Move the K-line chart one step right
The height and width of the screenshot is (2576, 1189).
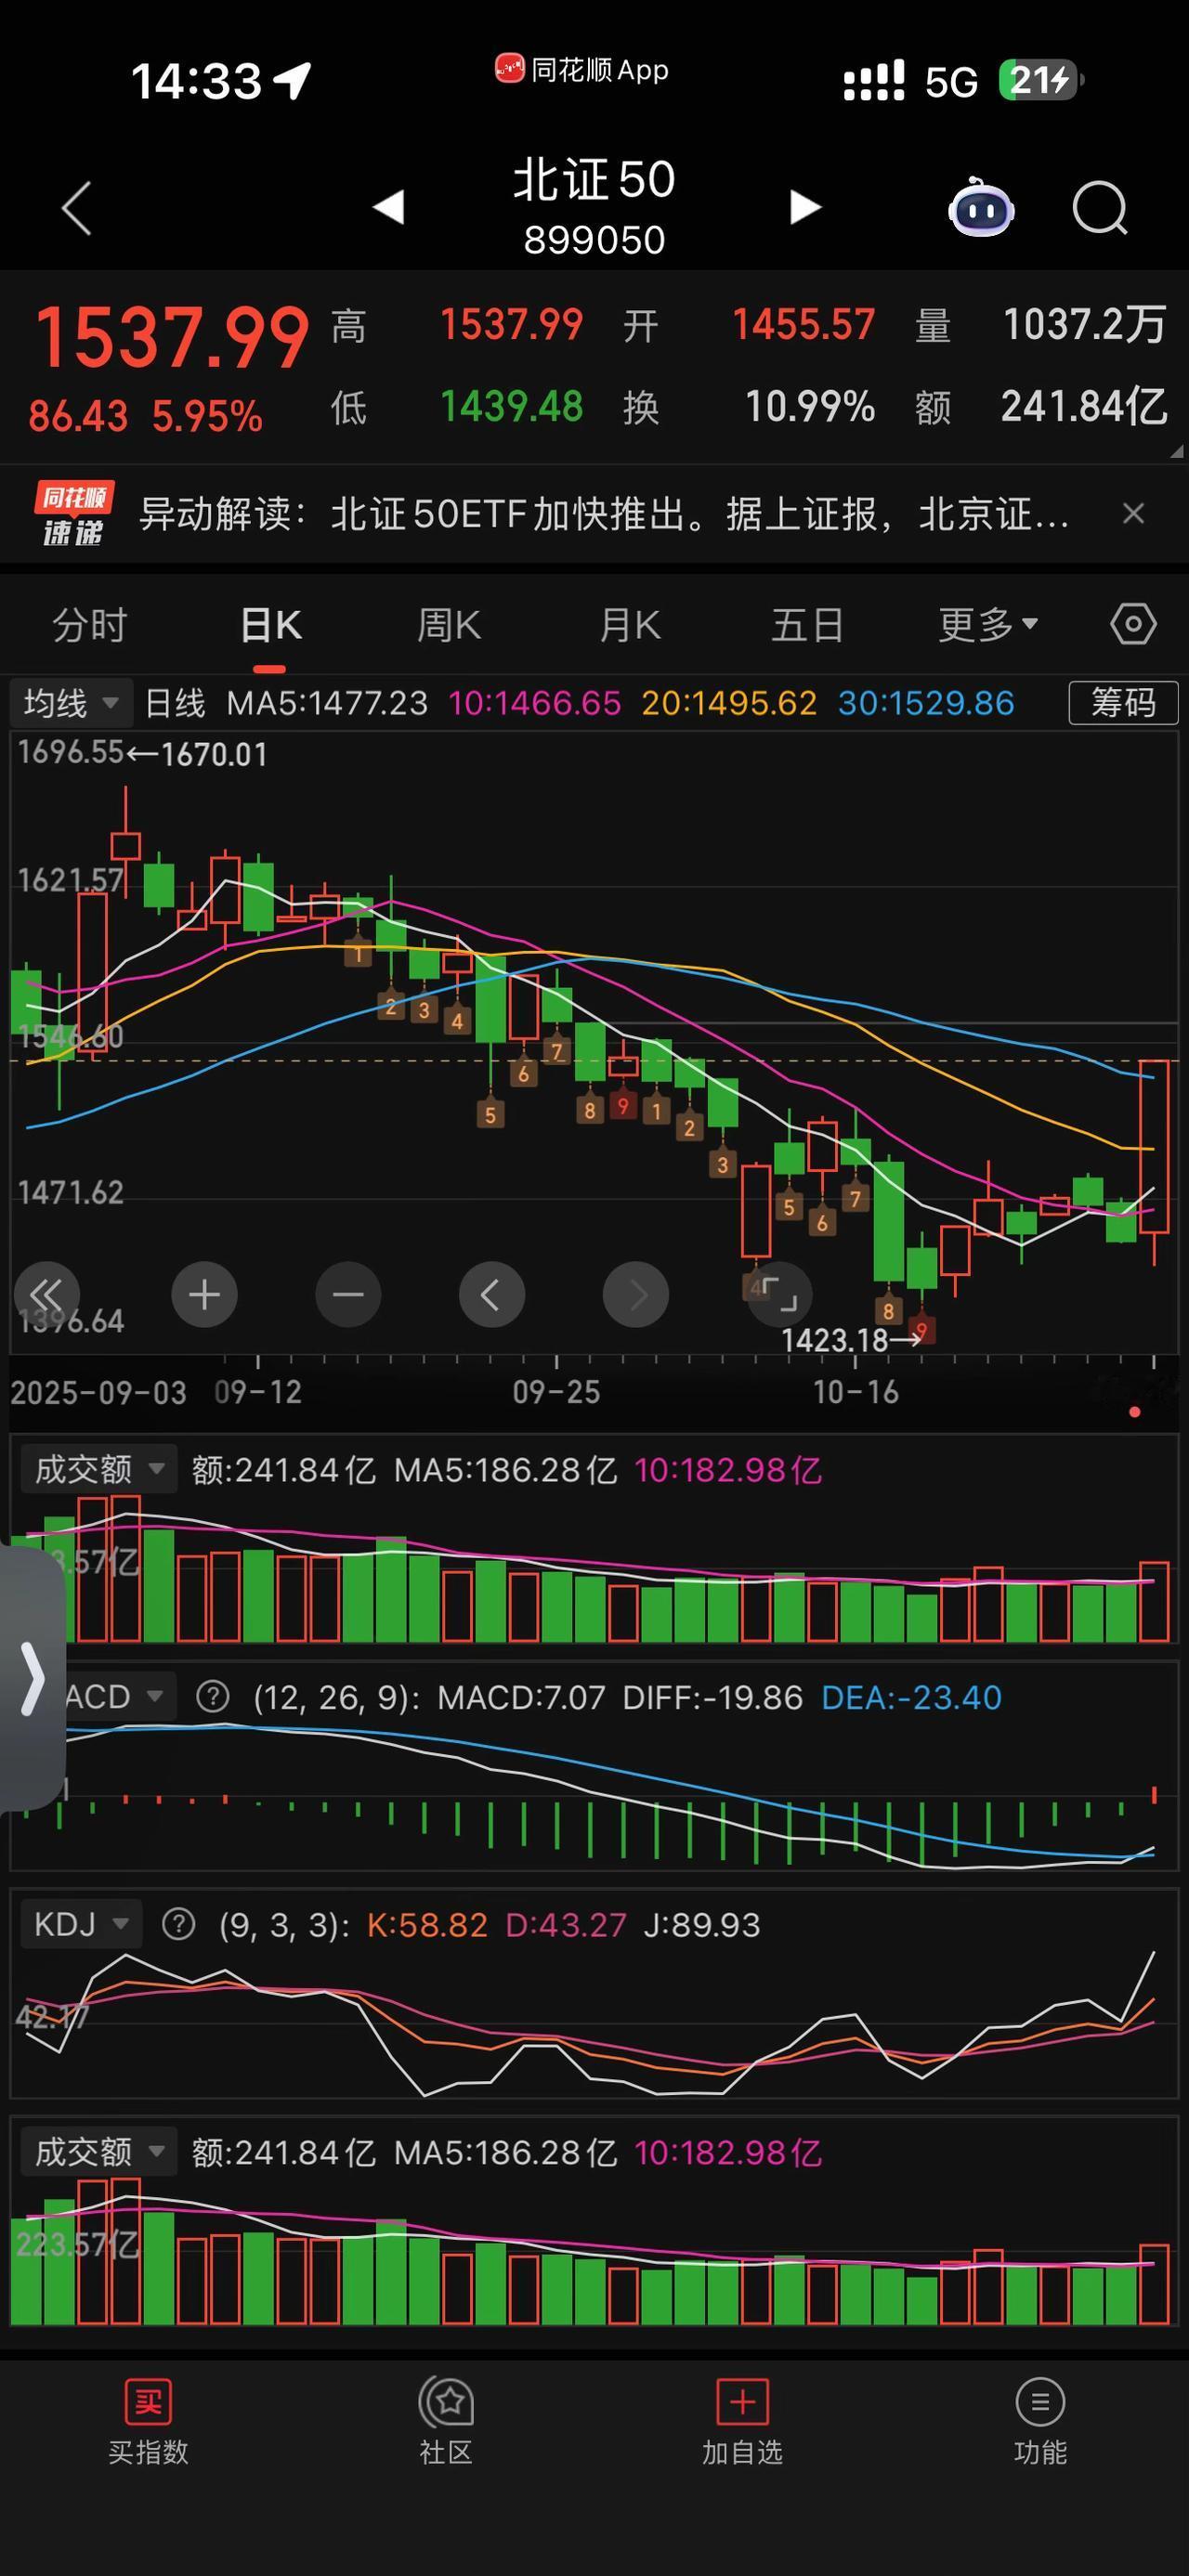pos(635,1294)
